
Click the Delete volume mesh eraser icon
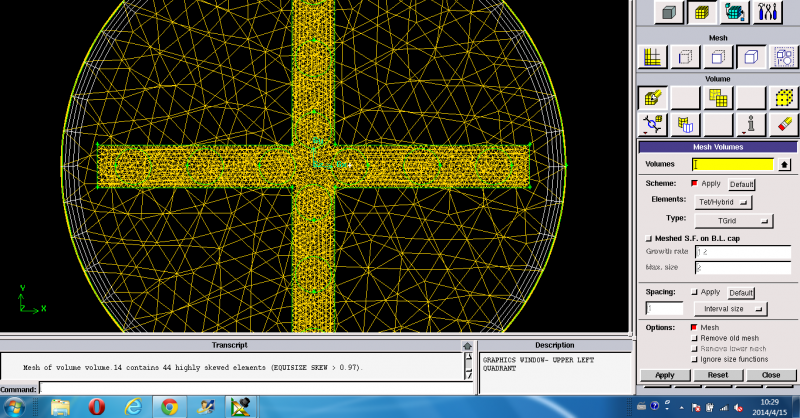[784, 124]
